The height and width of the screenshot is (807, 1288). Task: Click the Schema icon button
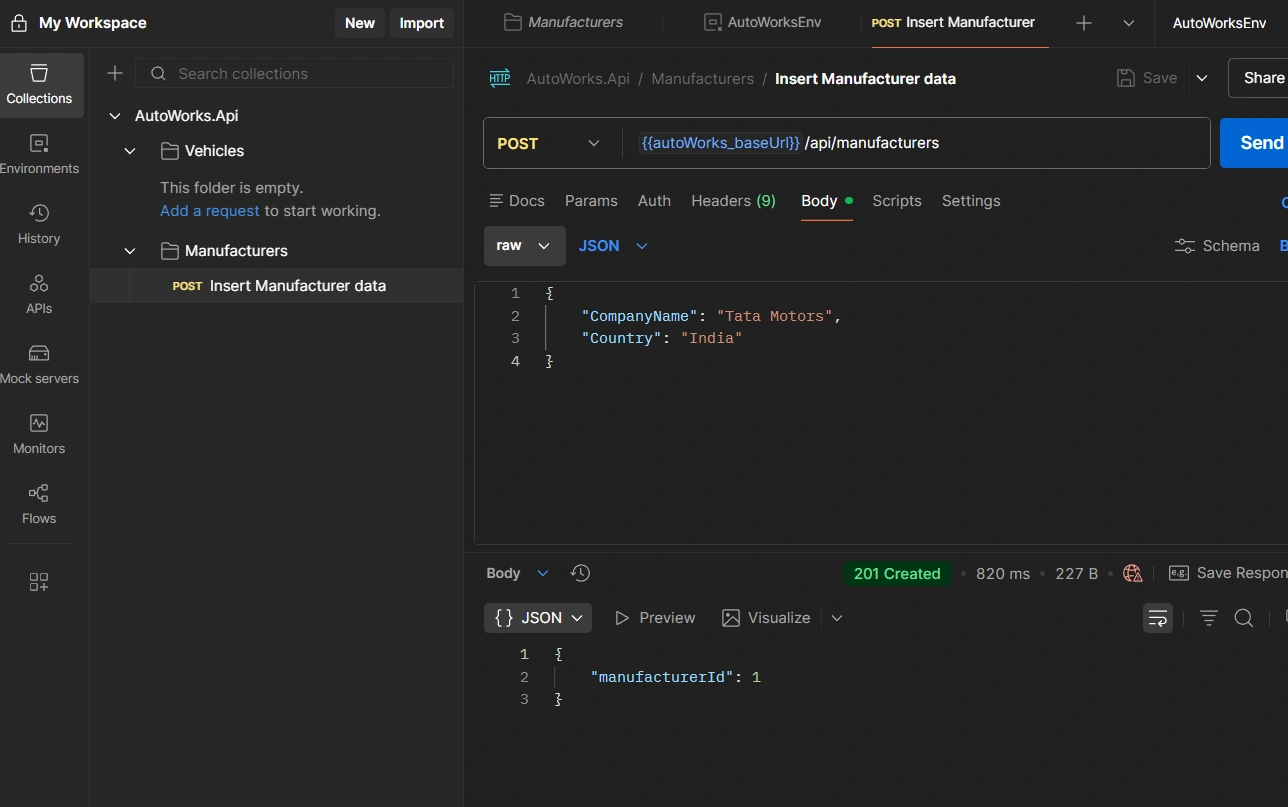1185,246
